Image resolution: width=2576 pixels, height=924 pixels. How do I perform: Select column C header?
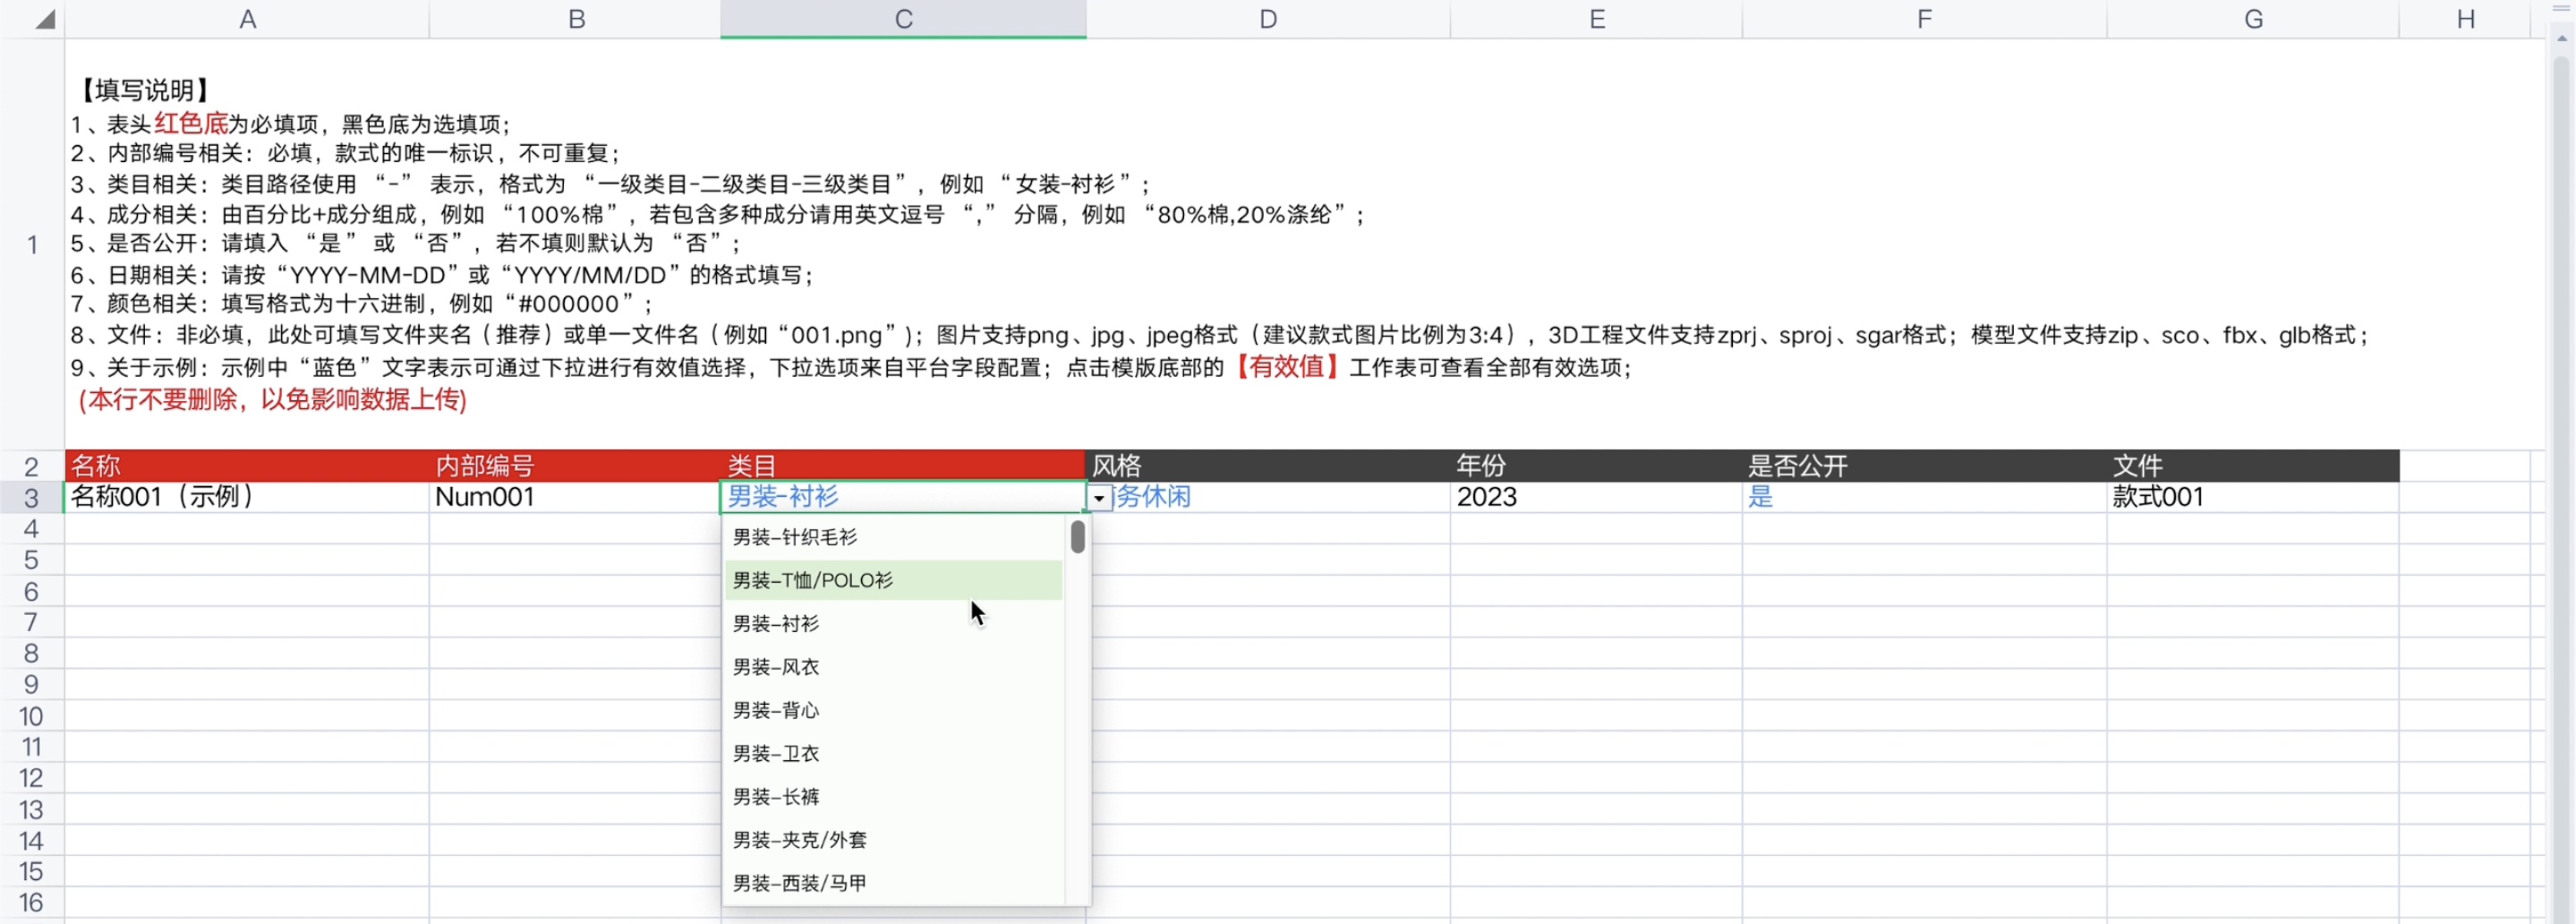click(x=903, y=19)
